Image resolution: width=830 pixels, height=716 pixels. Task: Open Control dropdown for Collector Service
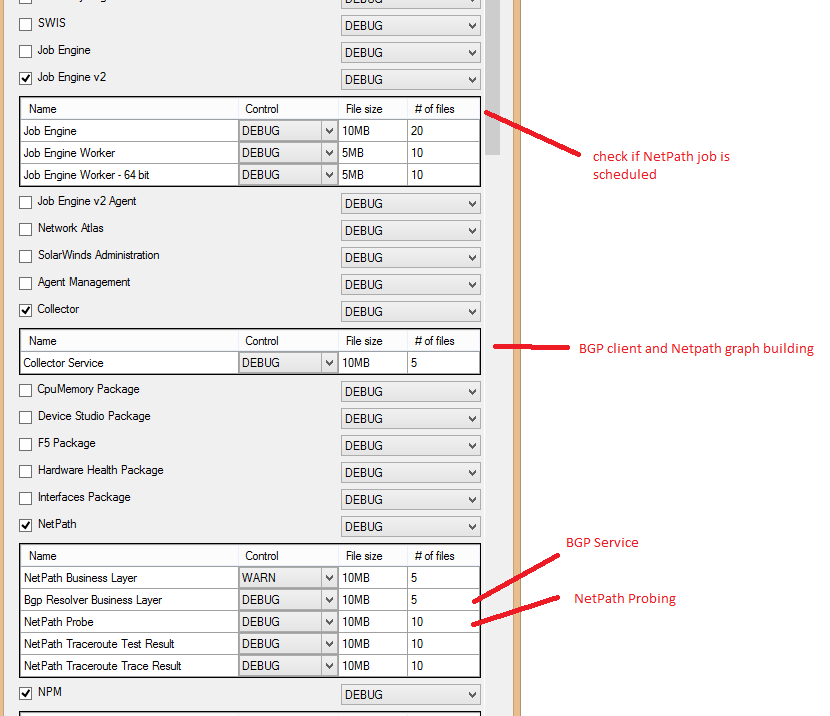pyautogui.click(x=288, y=363)
